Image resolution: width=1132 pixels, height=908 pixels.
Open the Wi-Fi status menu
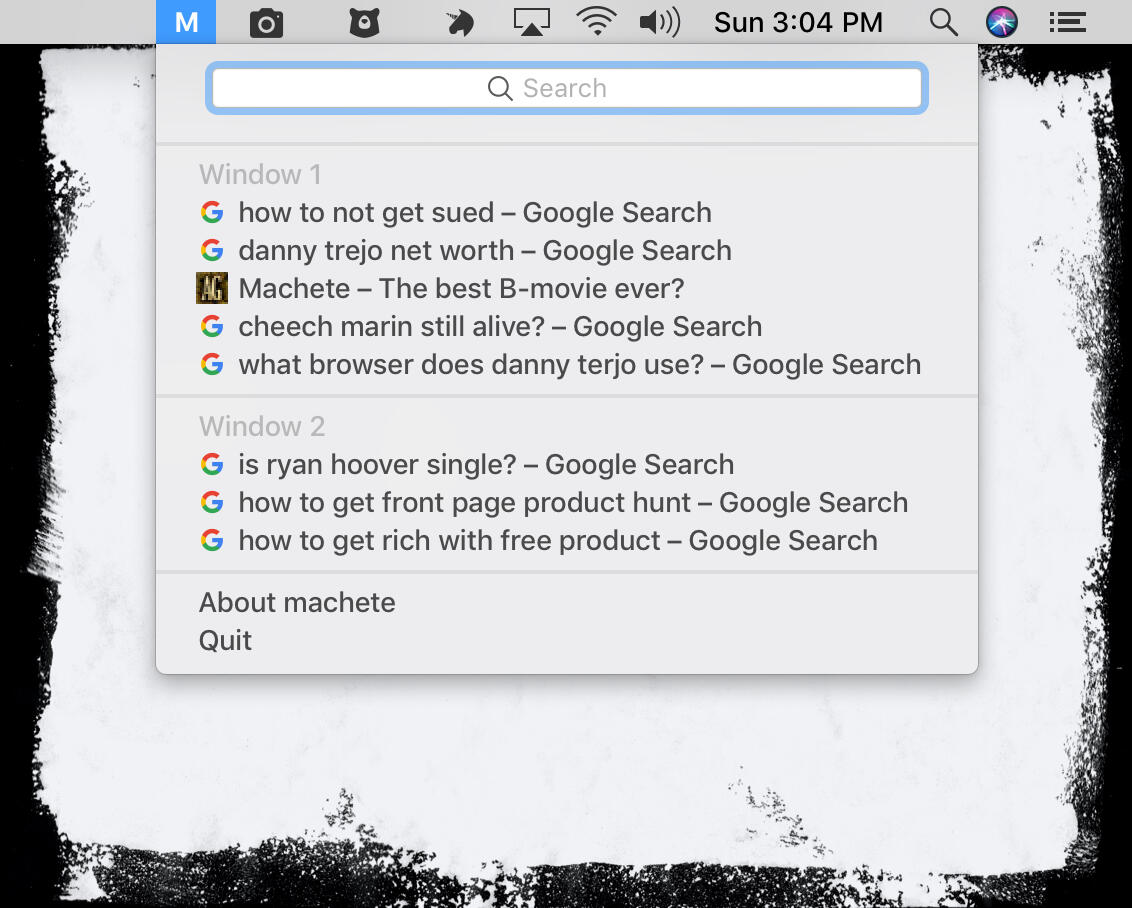[x=597, y=22]
